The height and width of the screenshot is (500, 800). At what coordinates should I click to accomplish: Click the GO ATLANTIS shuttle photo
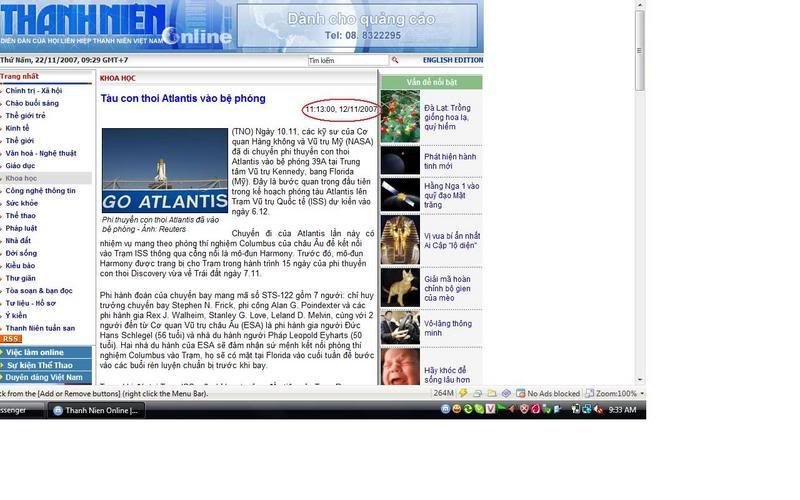pyautogui.click(x=165, y=170)
